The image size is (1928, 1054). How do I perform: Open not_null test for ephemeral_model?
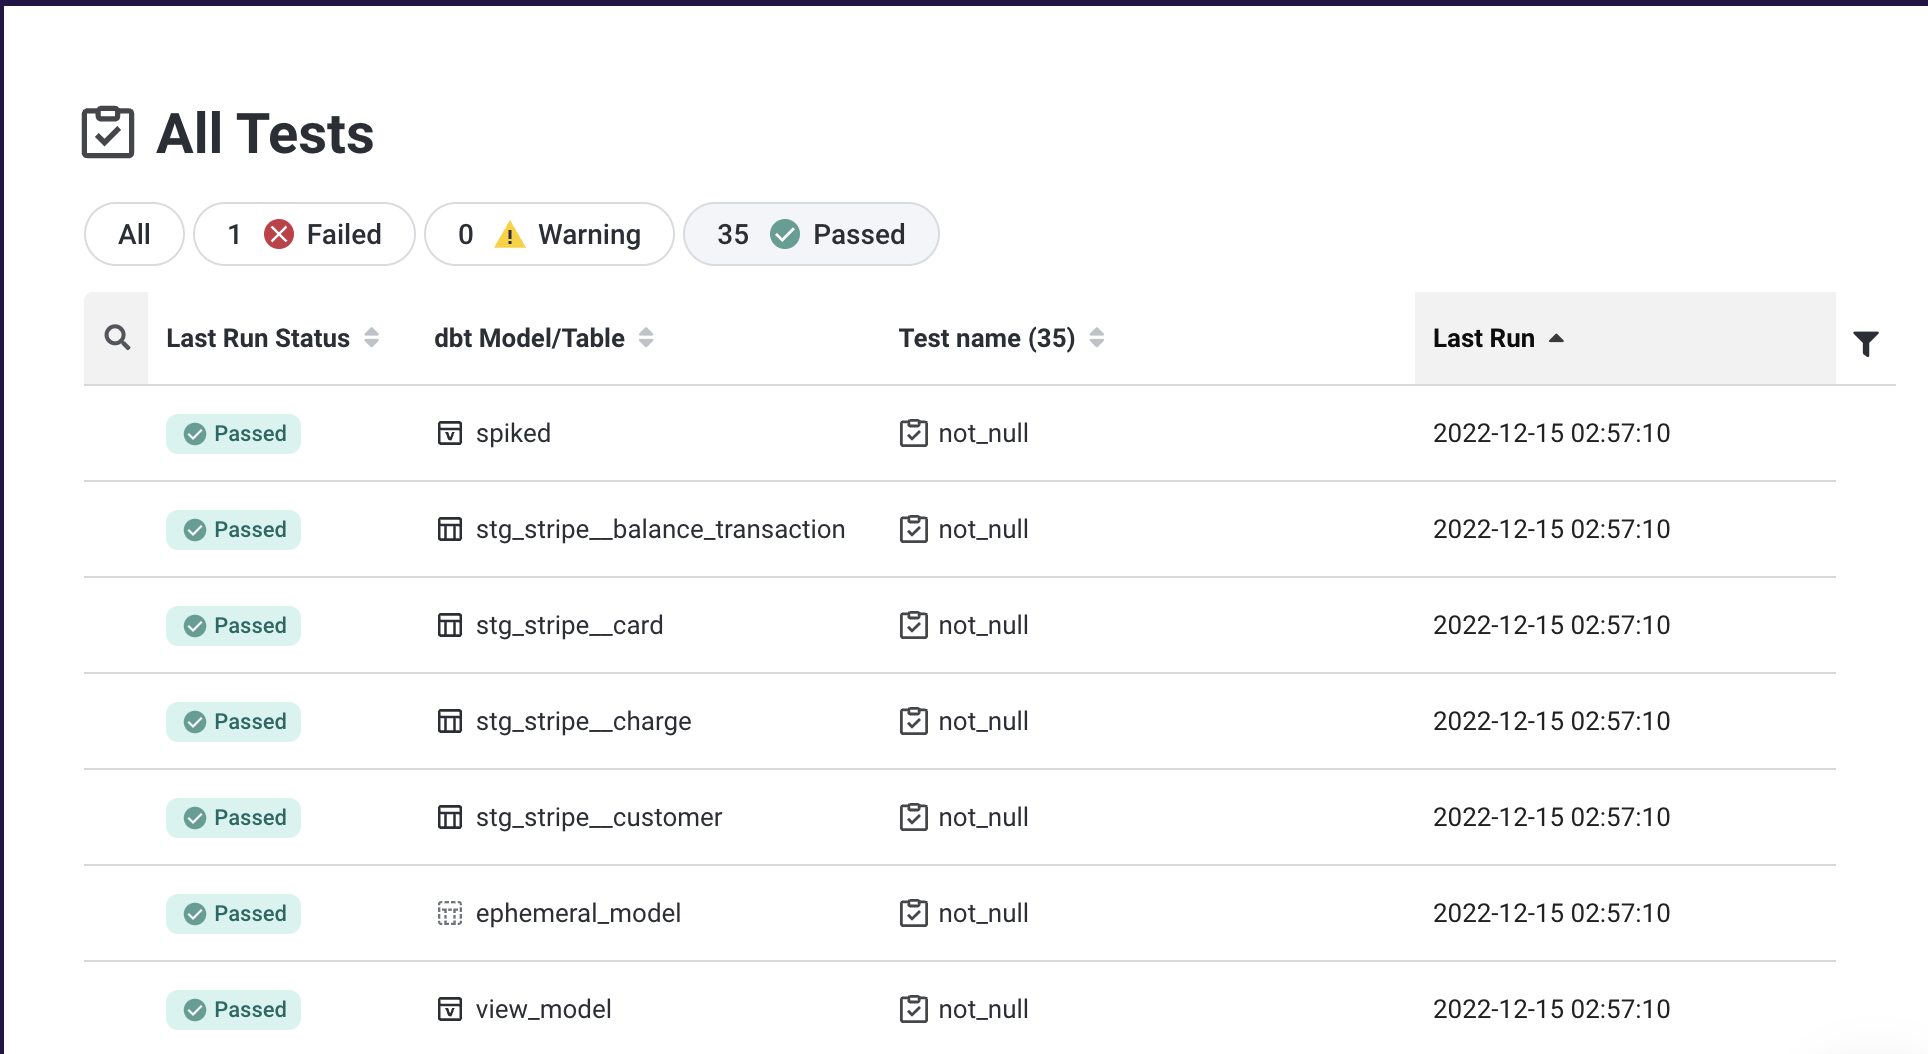click(x=983, y=913)
